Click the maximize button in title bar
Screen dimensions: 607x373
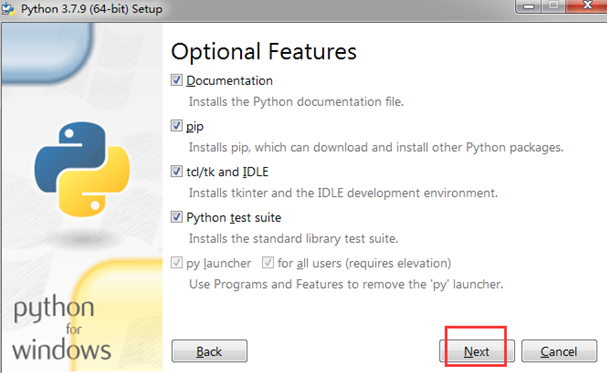554,5
